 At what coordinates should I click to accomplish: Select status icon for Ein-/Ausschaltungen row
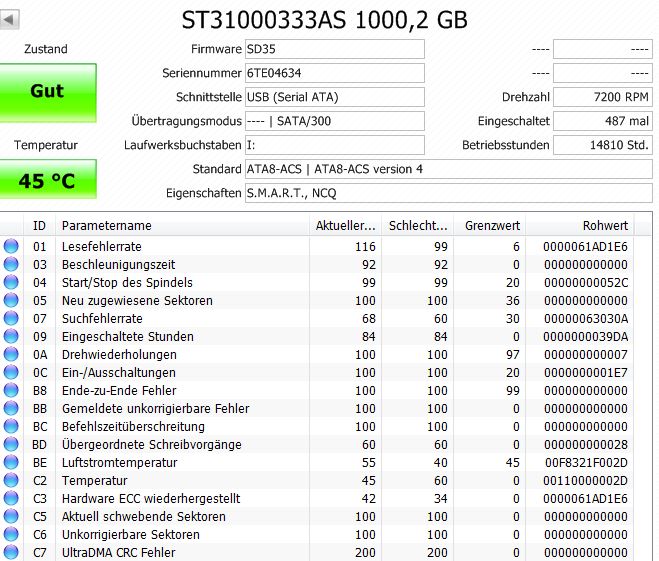tap(11, 372)
